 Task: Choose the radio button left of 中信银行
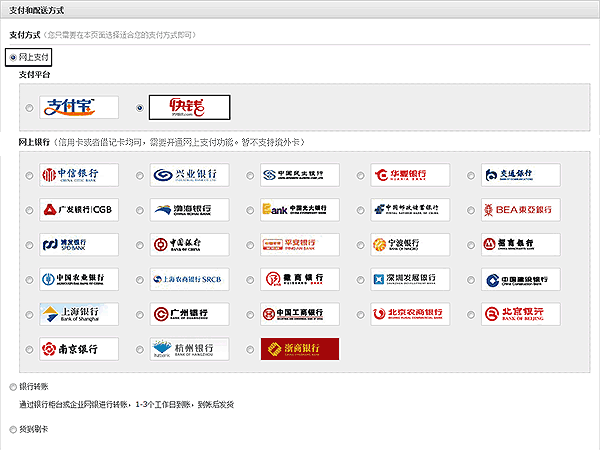point(29,175)
